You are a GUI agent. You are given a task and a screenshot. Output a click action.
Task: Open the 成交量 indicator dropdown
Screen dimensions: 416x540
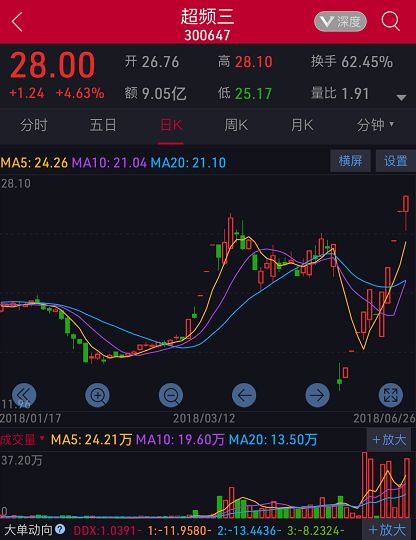[x=22, y=439]
